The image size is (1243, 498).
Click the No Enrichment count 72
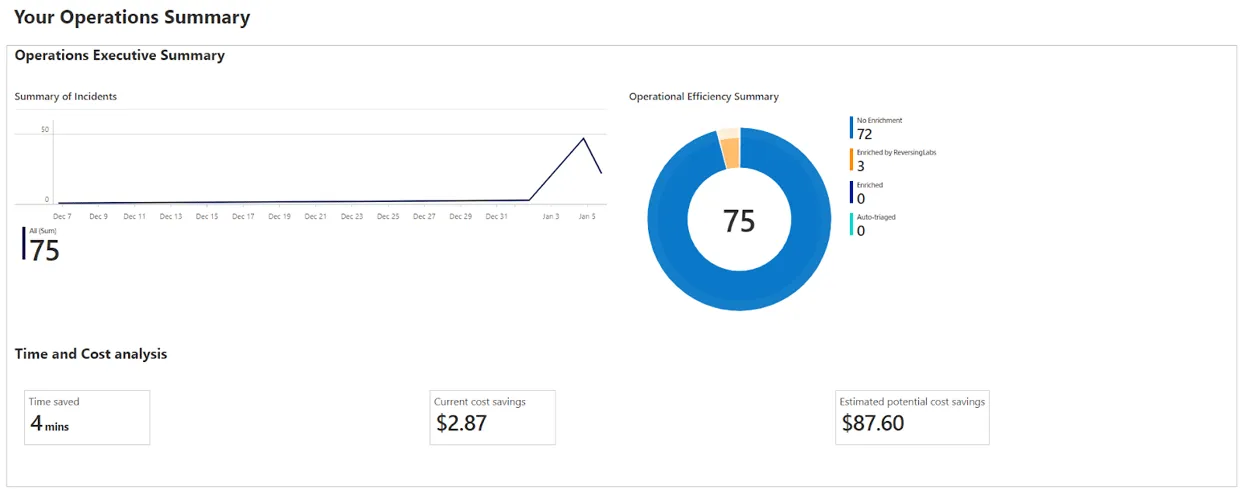[865, 134]
